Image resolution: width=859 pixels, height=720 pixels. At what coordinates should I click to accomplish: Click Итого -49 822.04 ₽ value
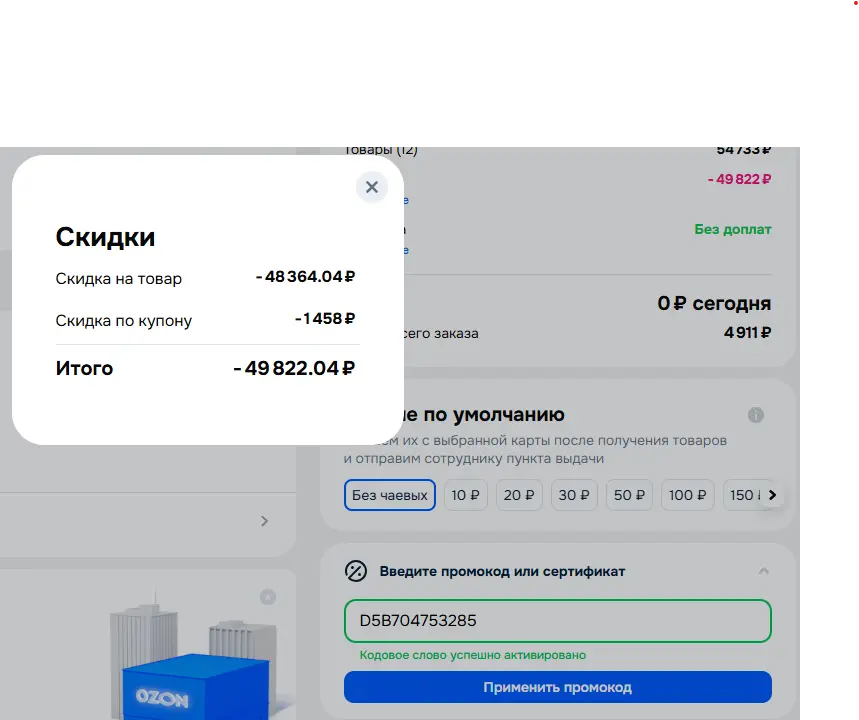294,368
